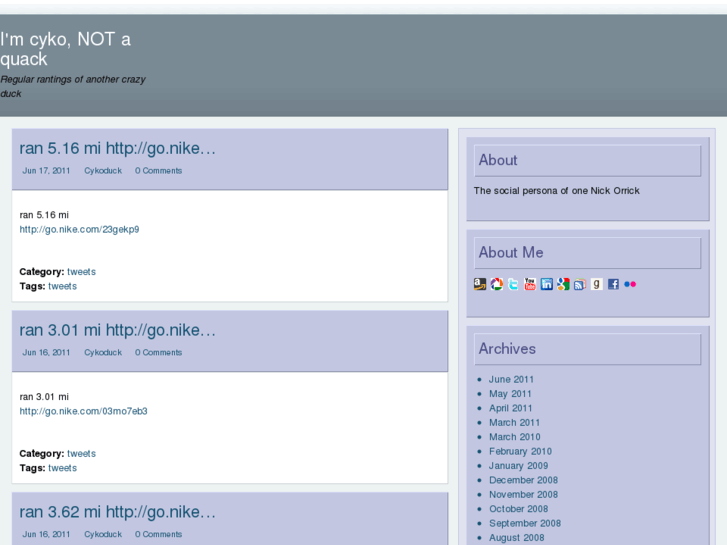Viewport: 727px width, 545px height.
Task: Click the 'Jun 17, 2011' date
Action: point(46,171)
